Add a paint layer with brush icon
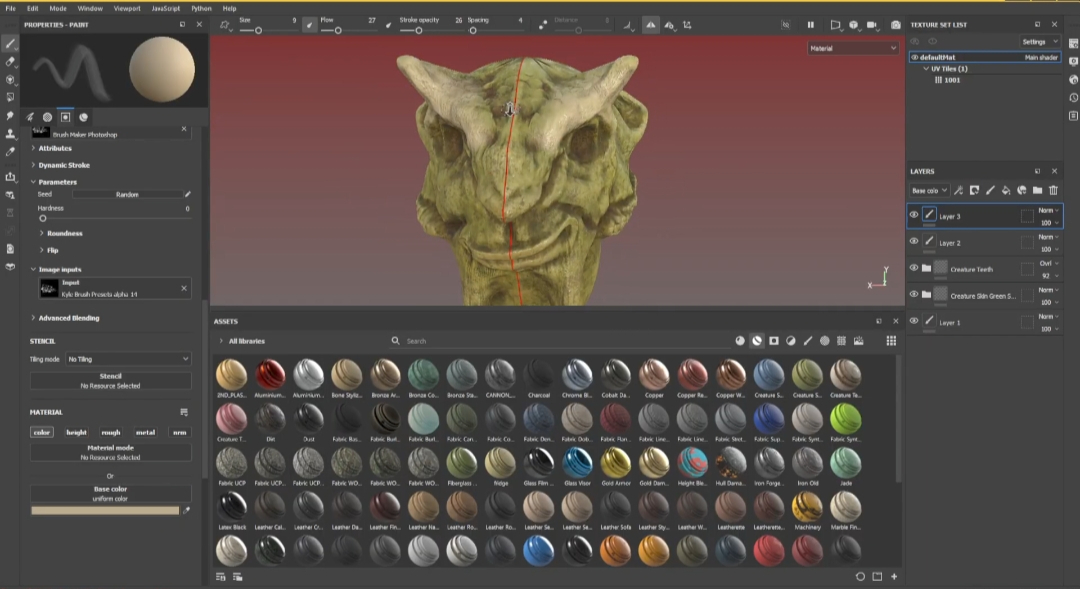1080x589 pixels. pos(990,190)
